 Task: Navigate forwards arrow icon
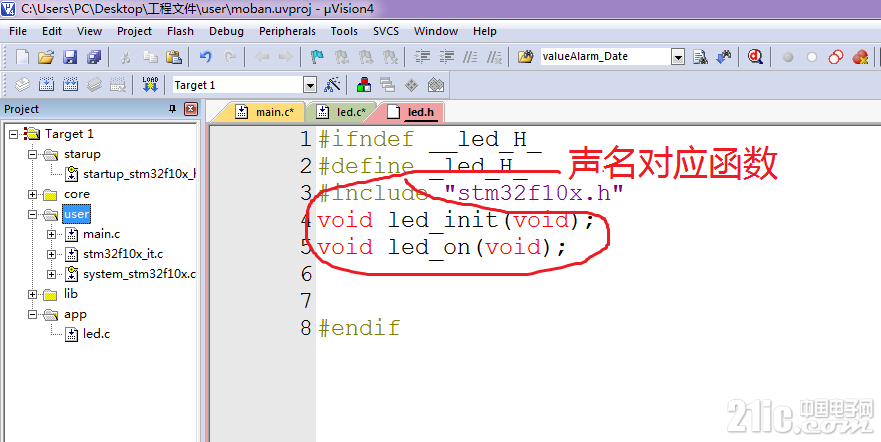click(285, 57)
